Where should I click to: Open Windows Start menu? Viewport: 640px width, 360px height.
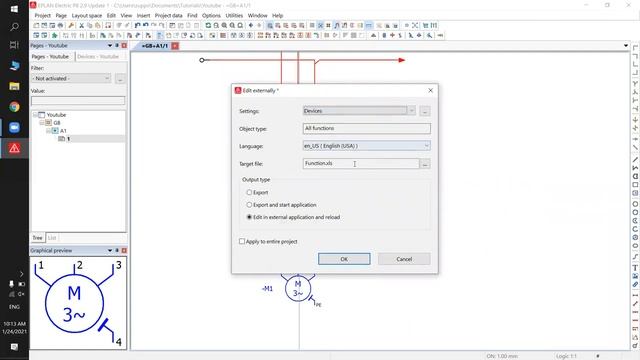pos(14,9)
